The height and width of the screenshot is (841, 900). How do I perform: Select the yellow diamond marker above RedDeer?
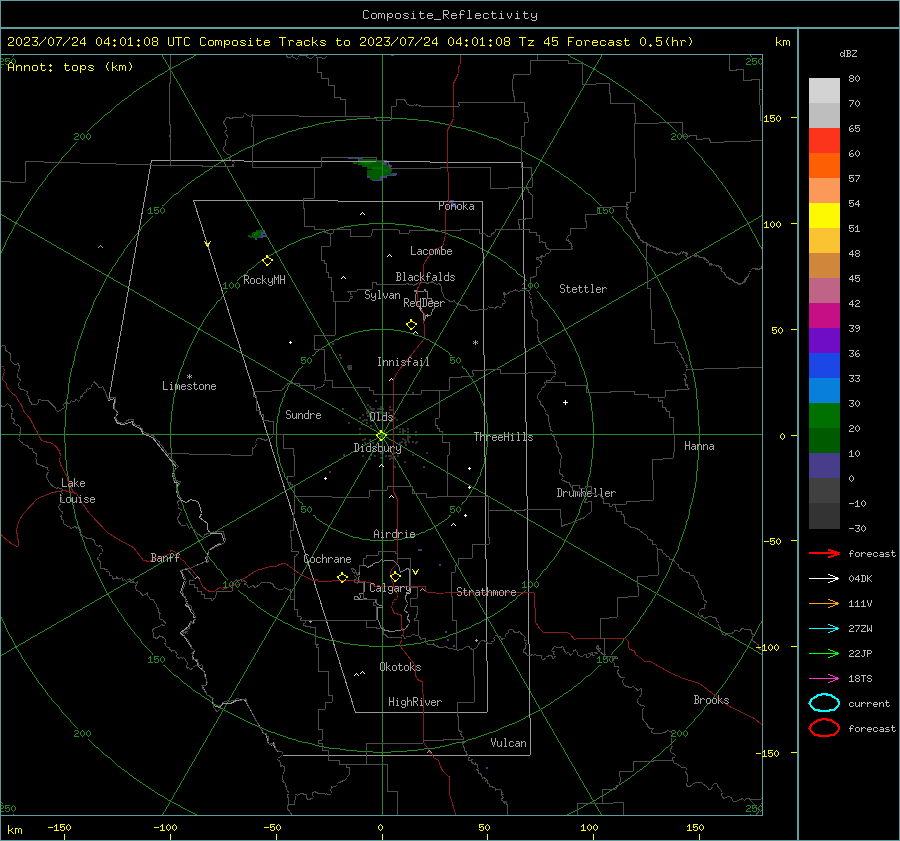(x=411, y=325)
